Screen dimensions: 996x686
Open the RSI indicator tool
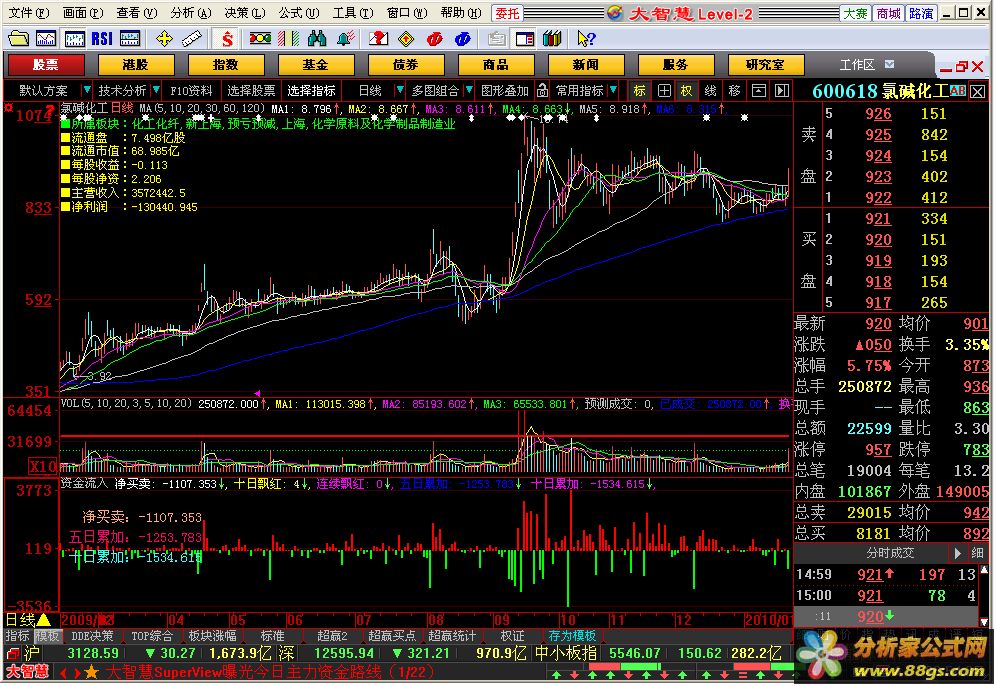(x=102, y=39)
